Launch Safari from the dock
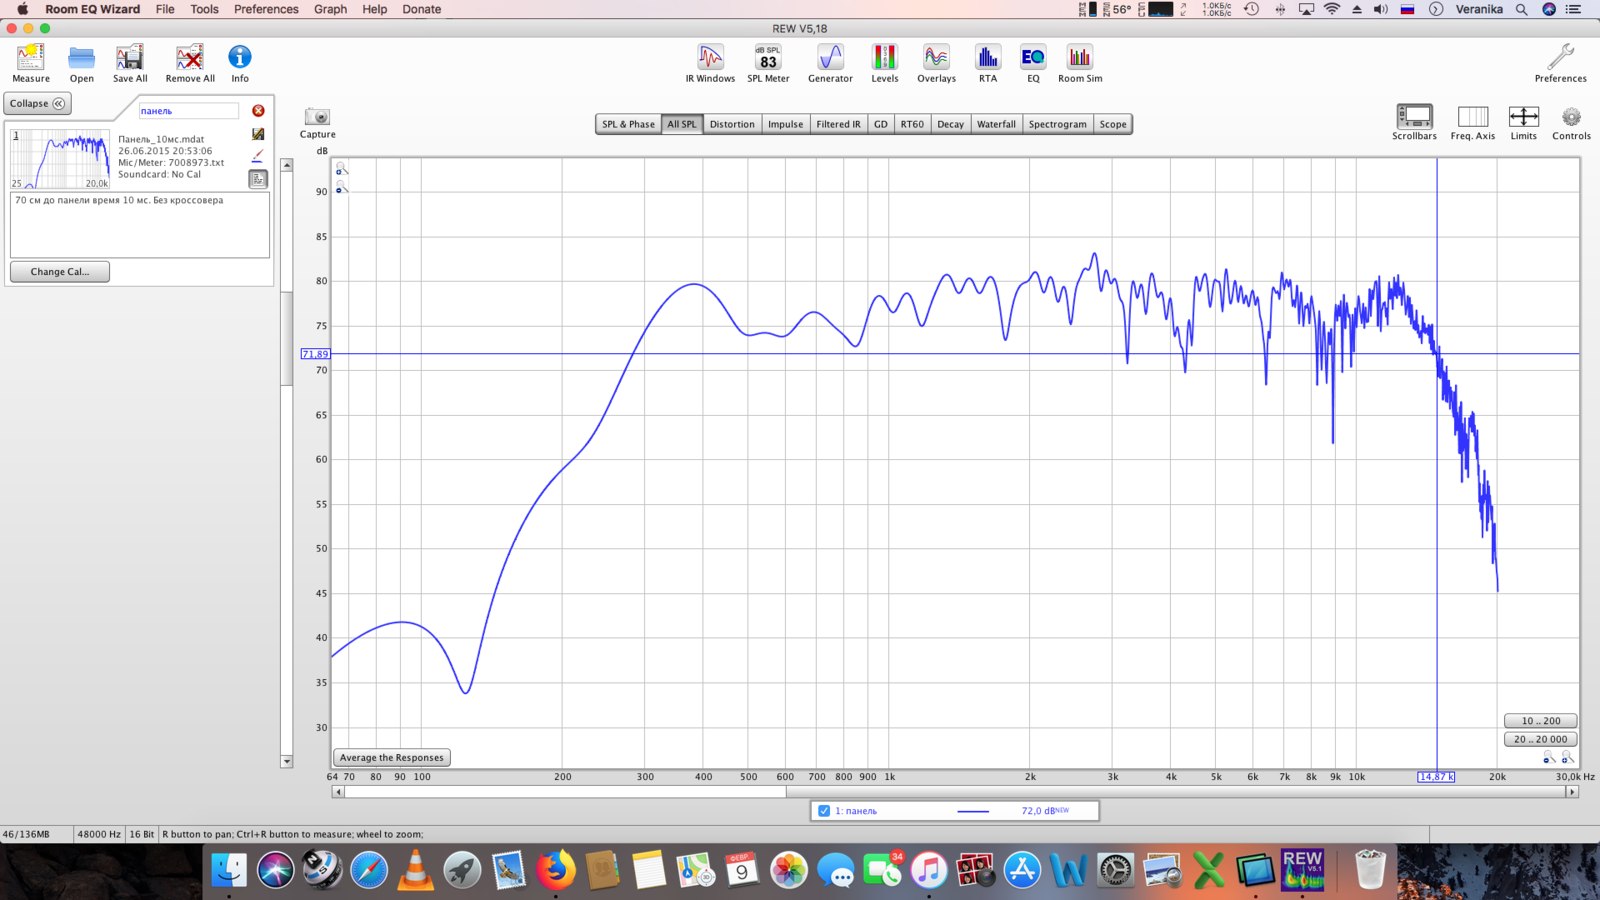This screenshot has height=900, width=1600. 369,870
